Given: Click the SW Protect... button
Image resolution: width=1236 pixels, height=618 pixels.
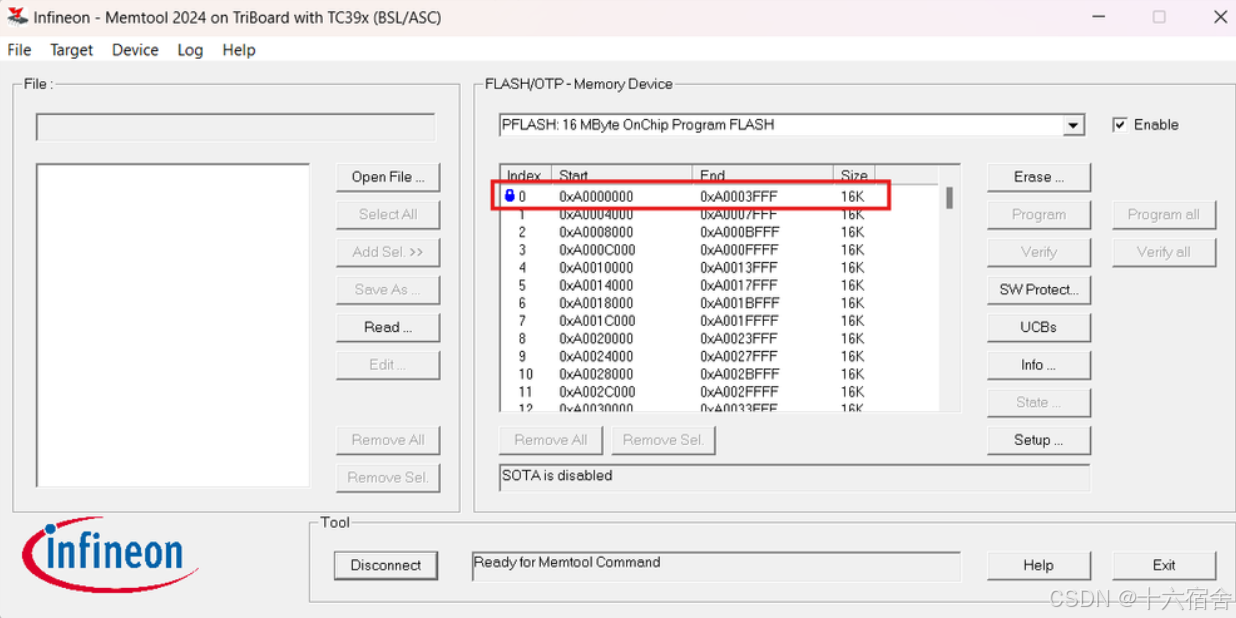Looking at the screenshot, I should click(1038, 290).
